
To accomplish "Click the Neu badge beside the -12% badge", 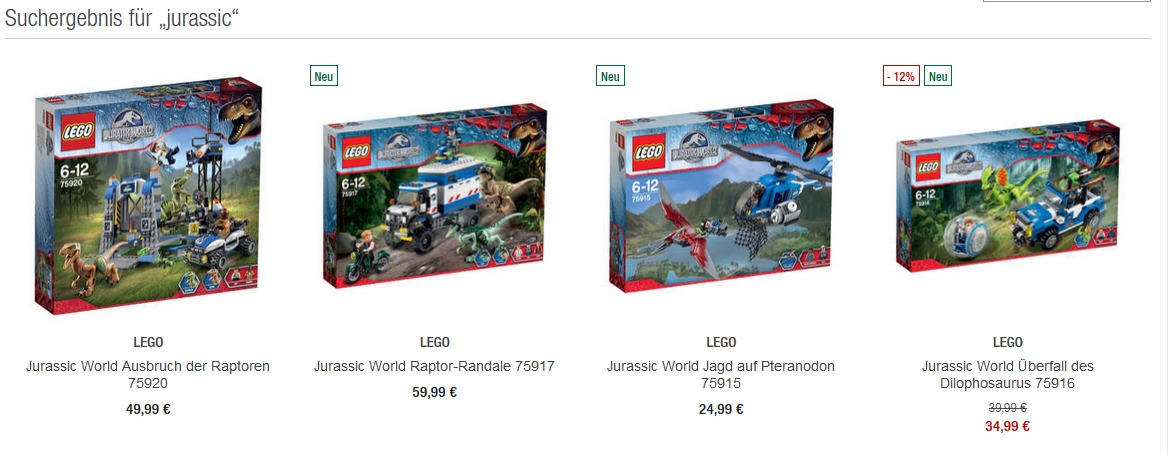I will [x=938, y=76].
